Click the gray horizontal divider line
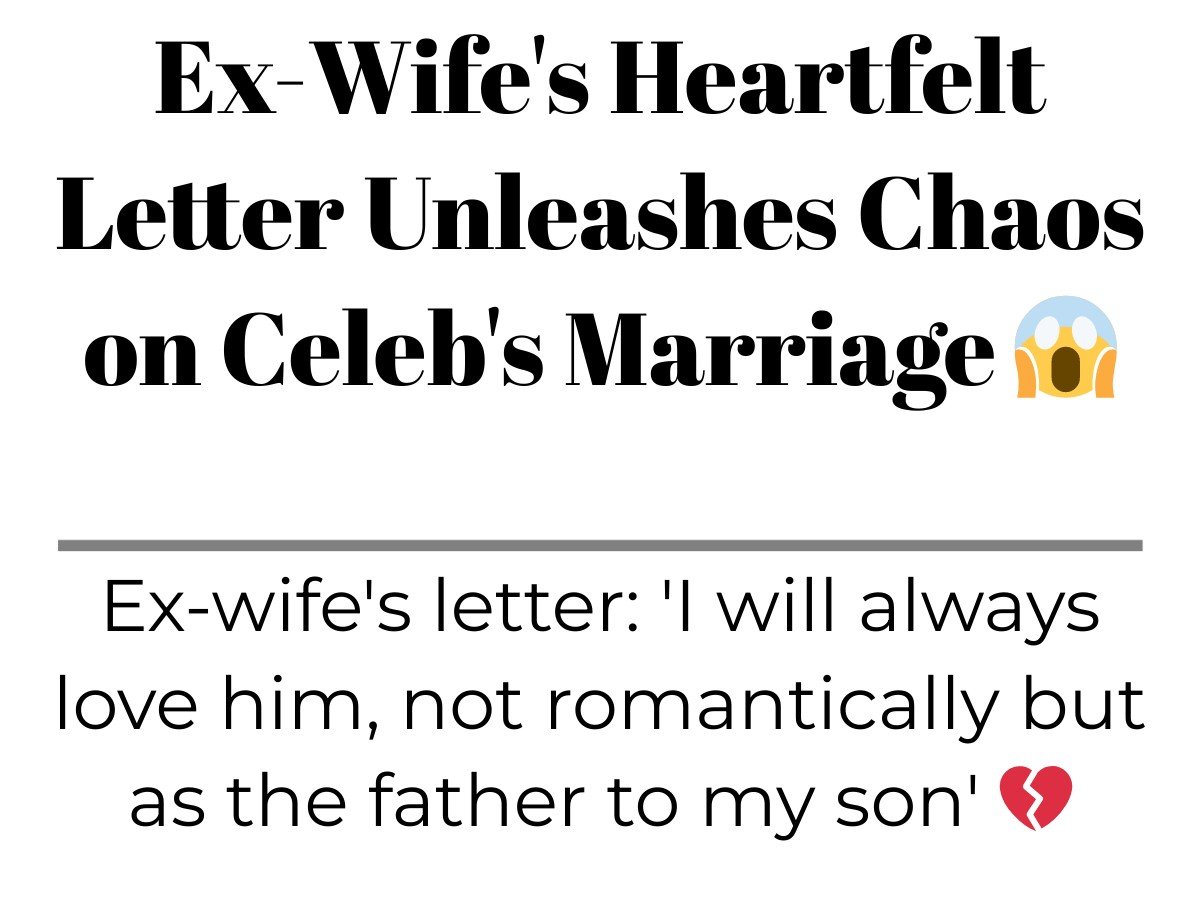 click(x=600, y=545)
